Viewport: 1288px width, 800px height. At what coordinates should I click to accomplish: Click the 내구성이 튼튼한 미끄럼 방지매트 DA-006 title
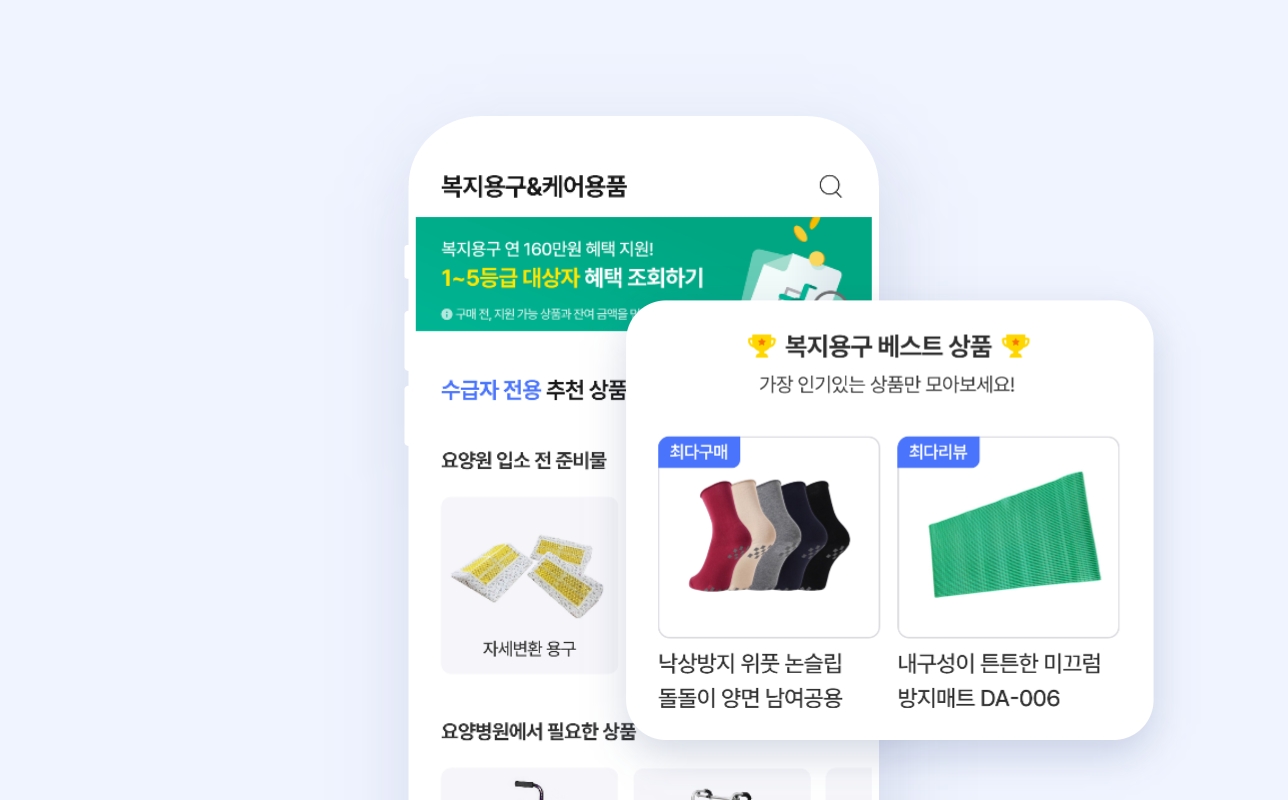(999, 680)
